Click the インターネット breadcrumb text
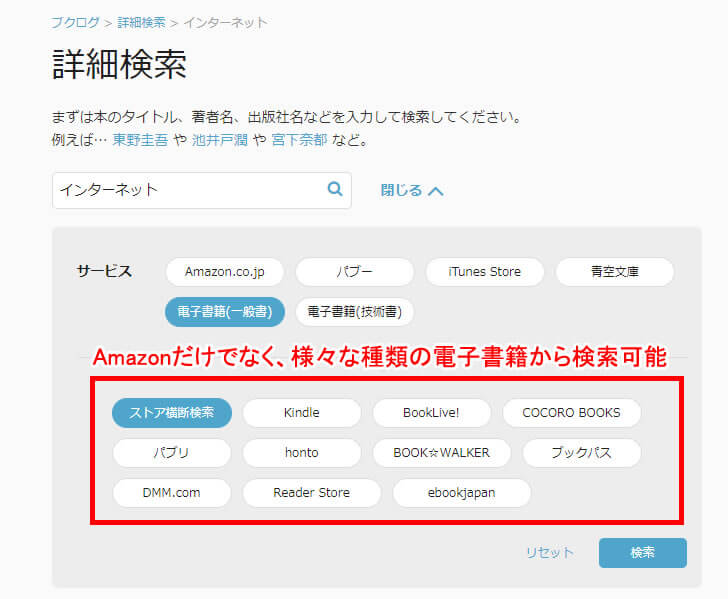Screen dimensions: 728x599 click(226, 22)
